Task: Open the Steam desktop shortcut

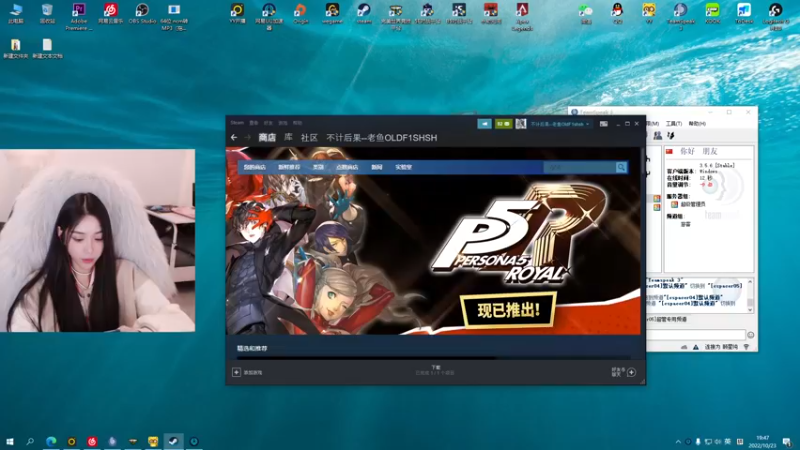Action: [x=364, y=14]
